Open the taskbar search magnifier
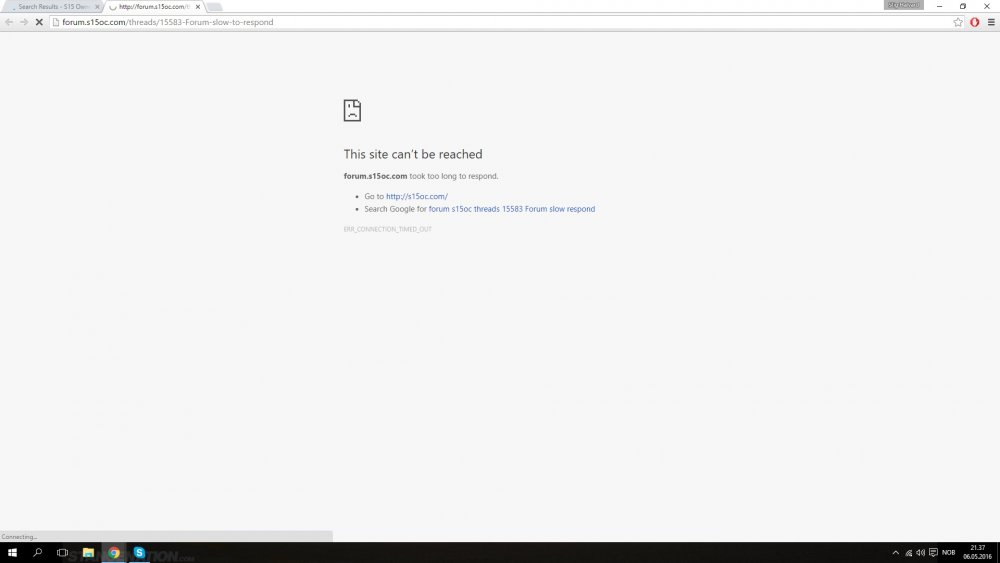Screen dimensions: 1000x563 pos(38,553)
